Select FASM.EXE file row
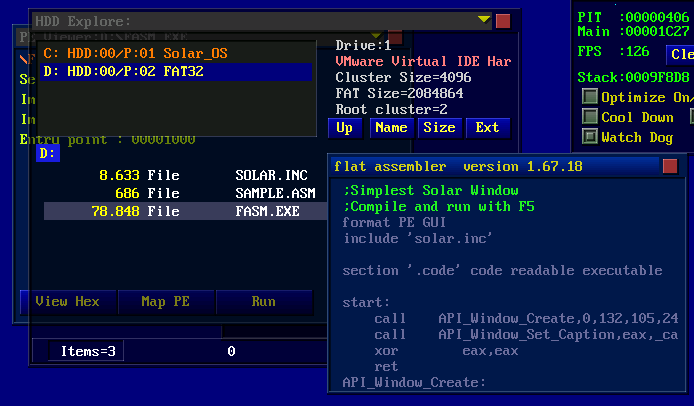Viewport: 694px width, 406px height. point(185,212)
